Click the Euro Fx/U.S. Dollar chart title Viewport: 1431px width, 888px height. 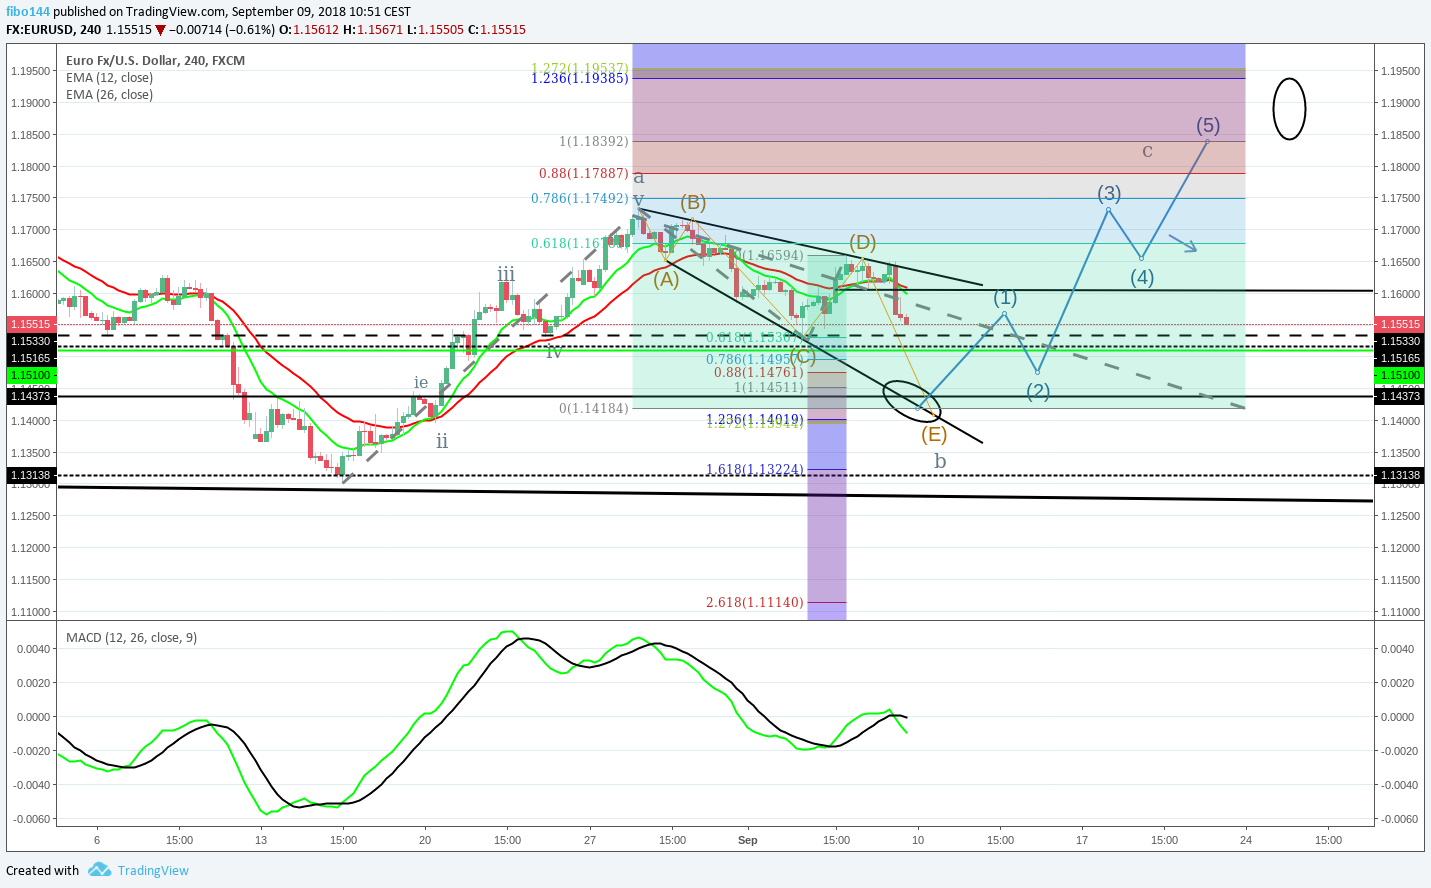point(155,60)
